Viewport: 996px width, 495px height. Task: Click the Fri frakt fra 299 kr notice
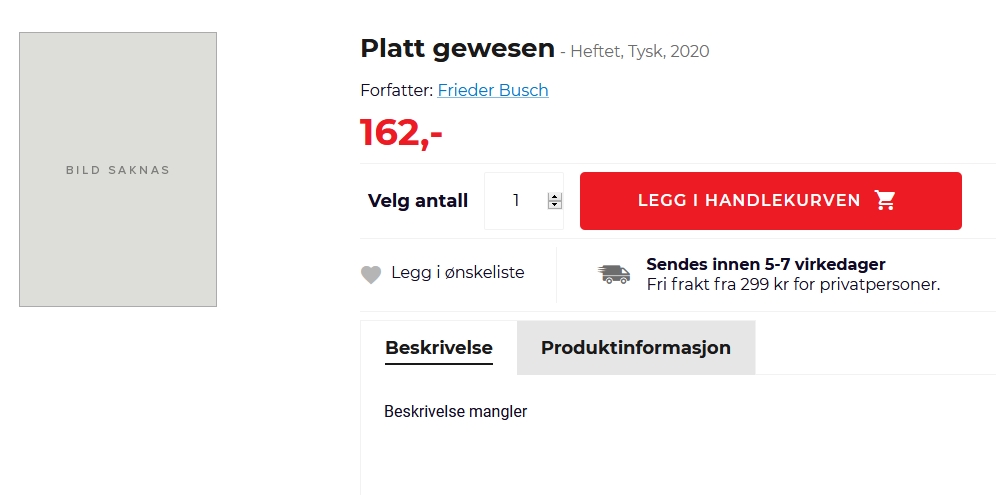pyautogui.click(x=793, y=284)
